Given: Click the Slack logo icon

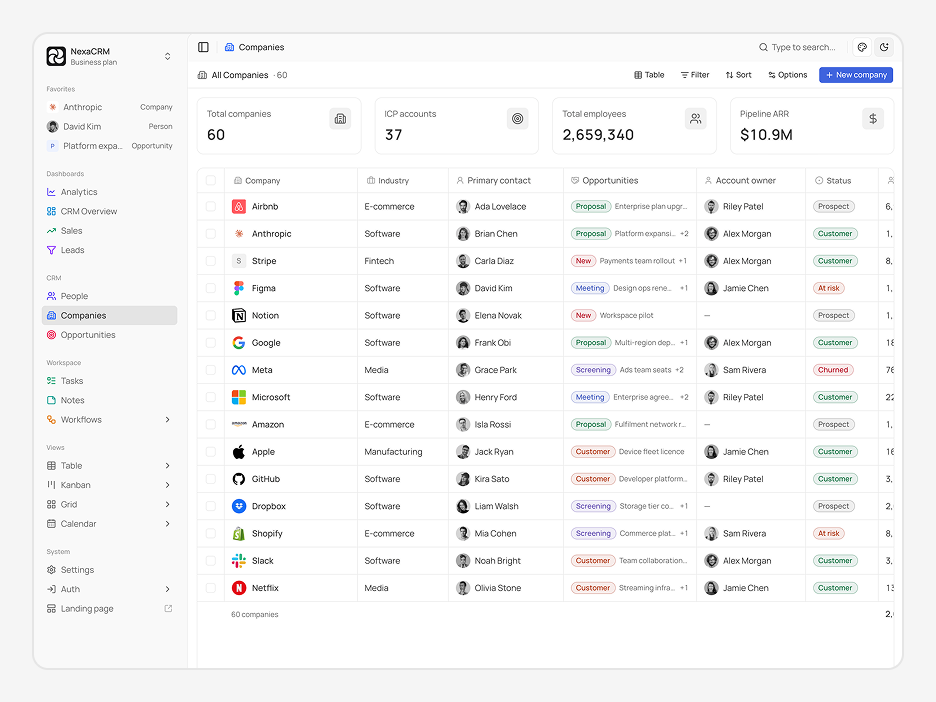Looking at the screenshot, I should [x=239, y=561].
